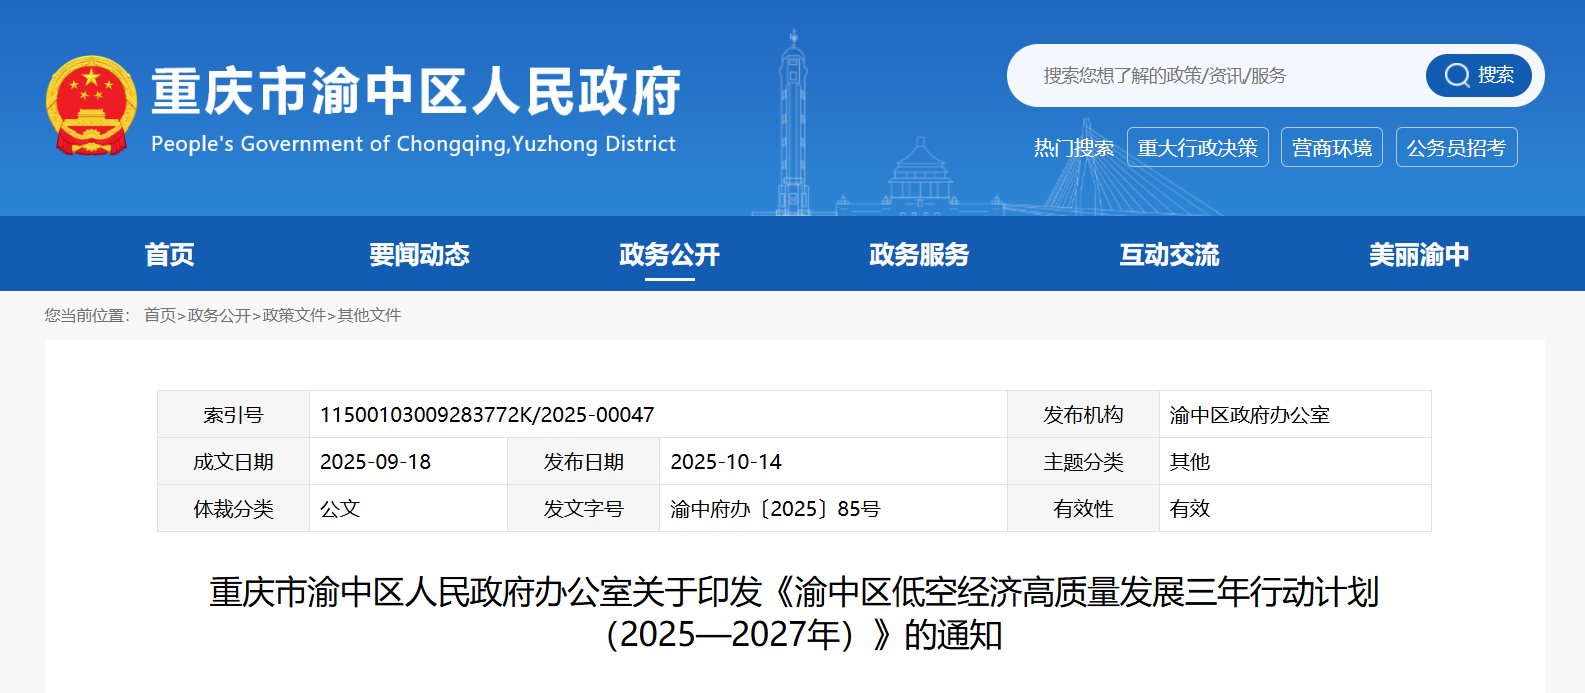Click the site title 重庆市渝中区人民政府
Screen dimensions: 1585x693
pos(415,92)
